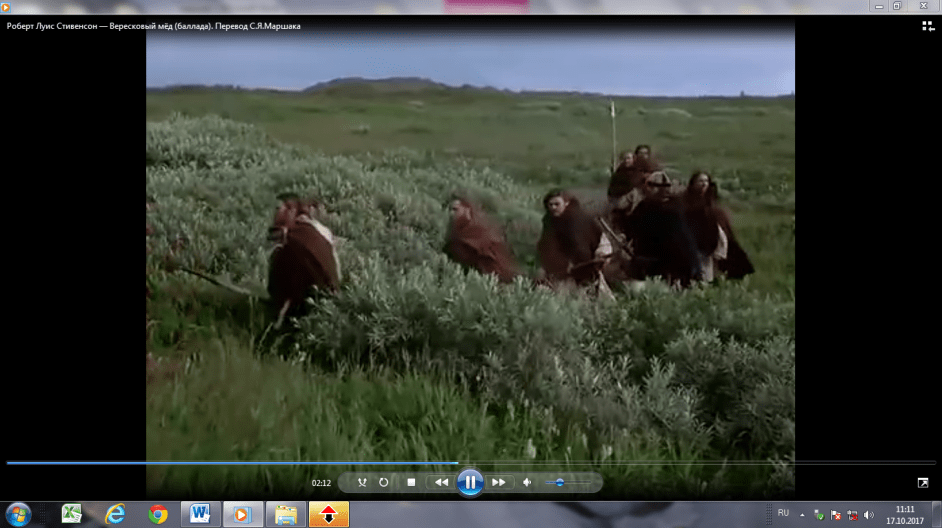Launch Internet Explorer from taskbar
Image resolution: width=942 pixels, height=528 pixels.
115,514
